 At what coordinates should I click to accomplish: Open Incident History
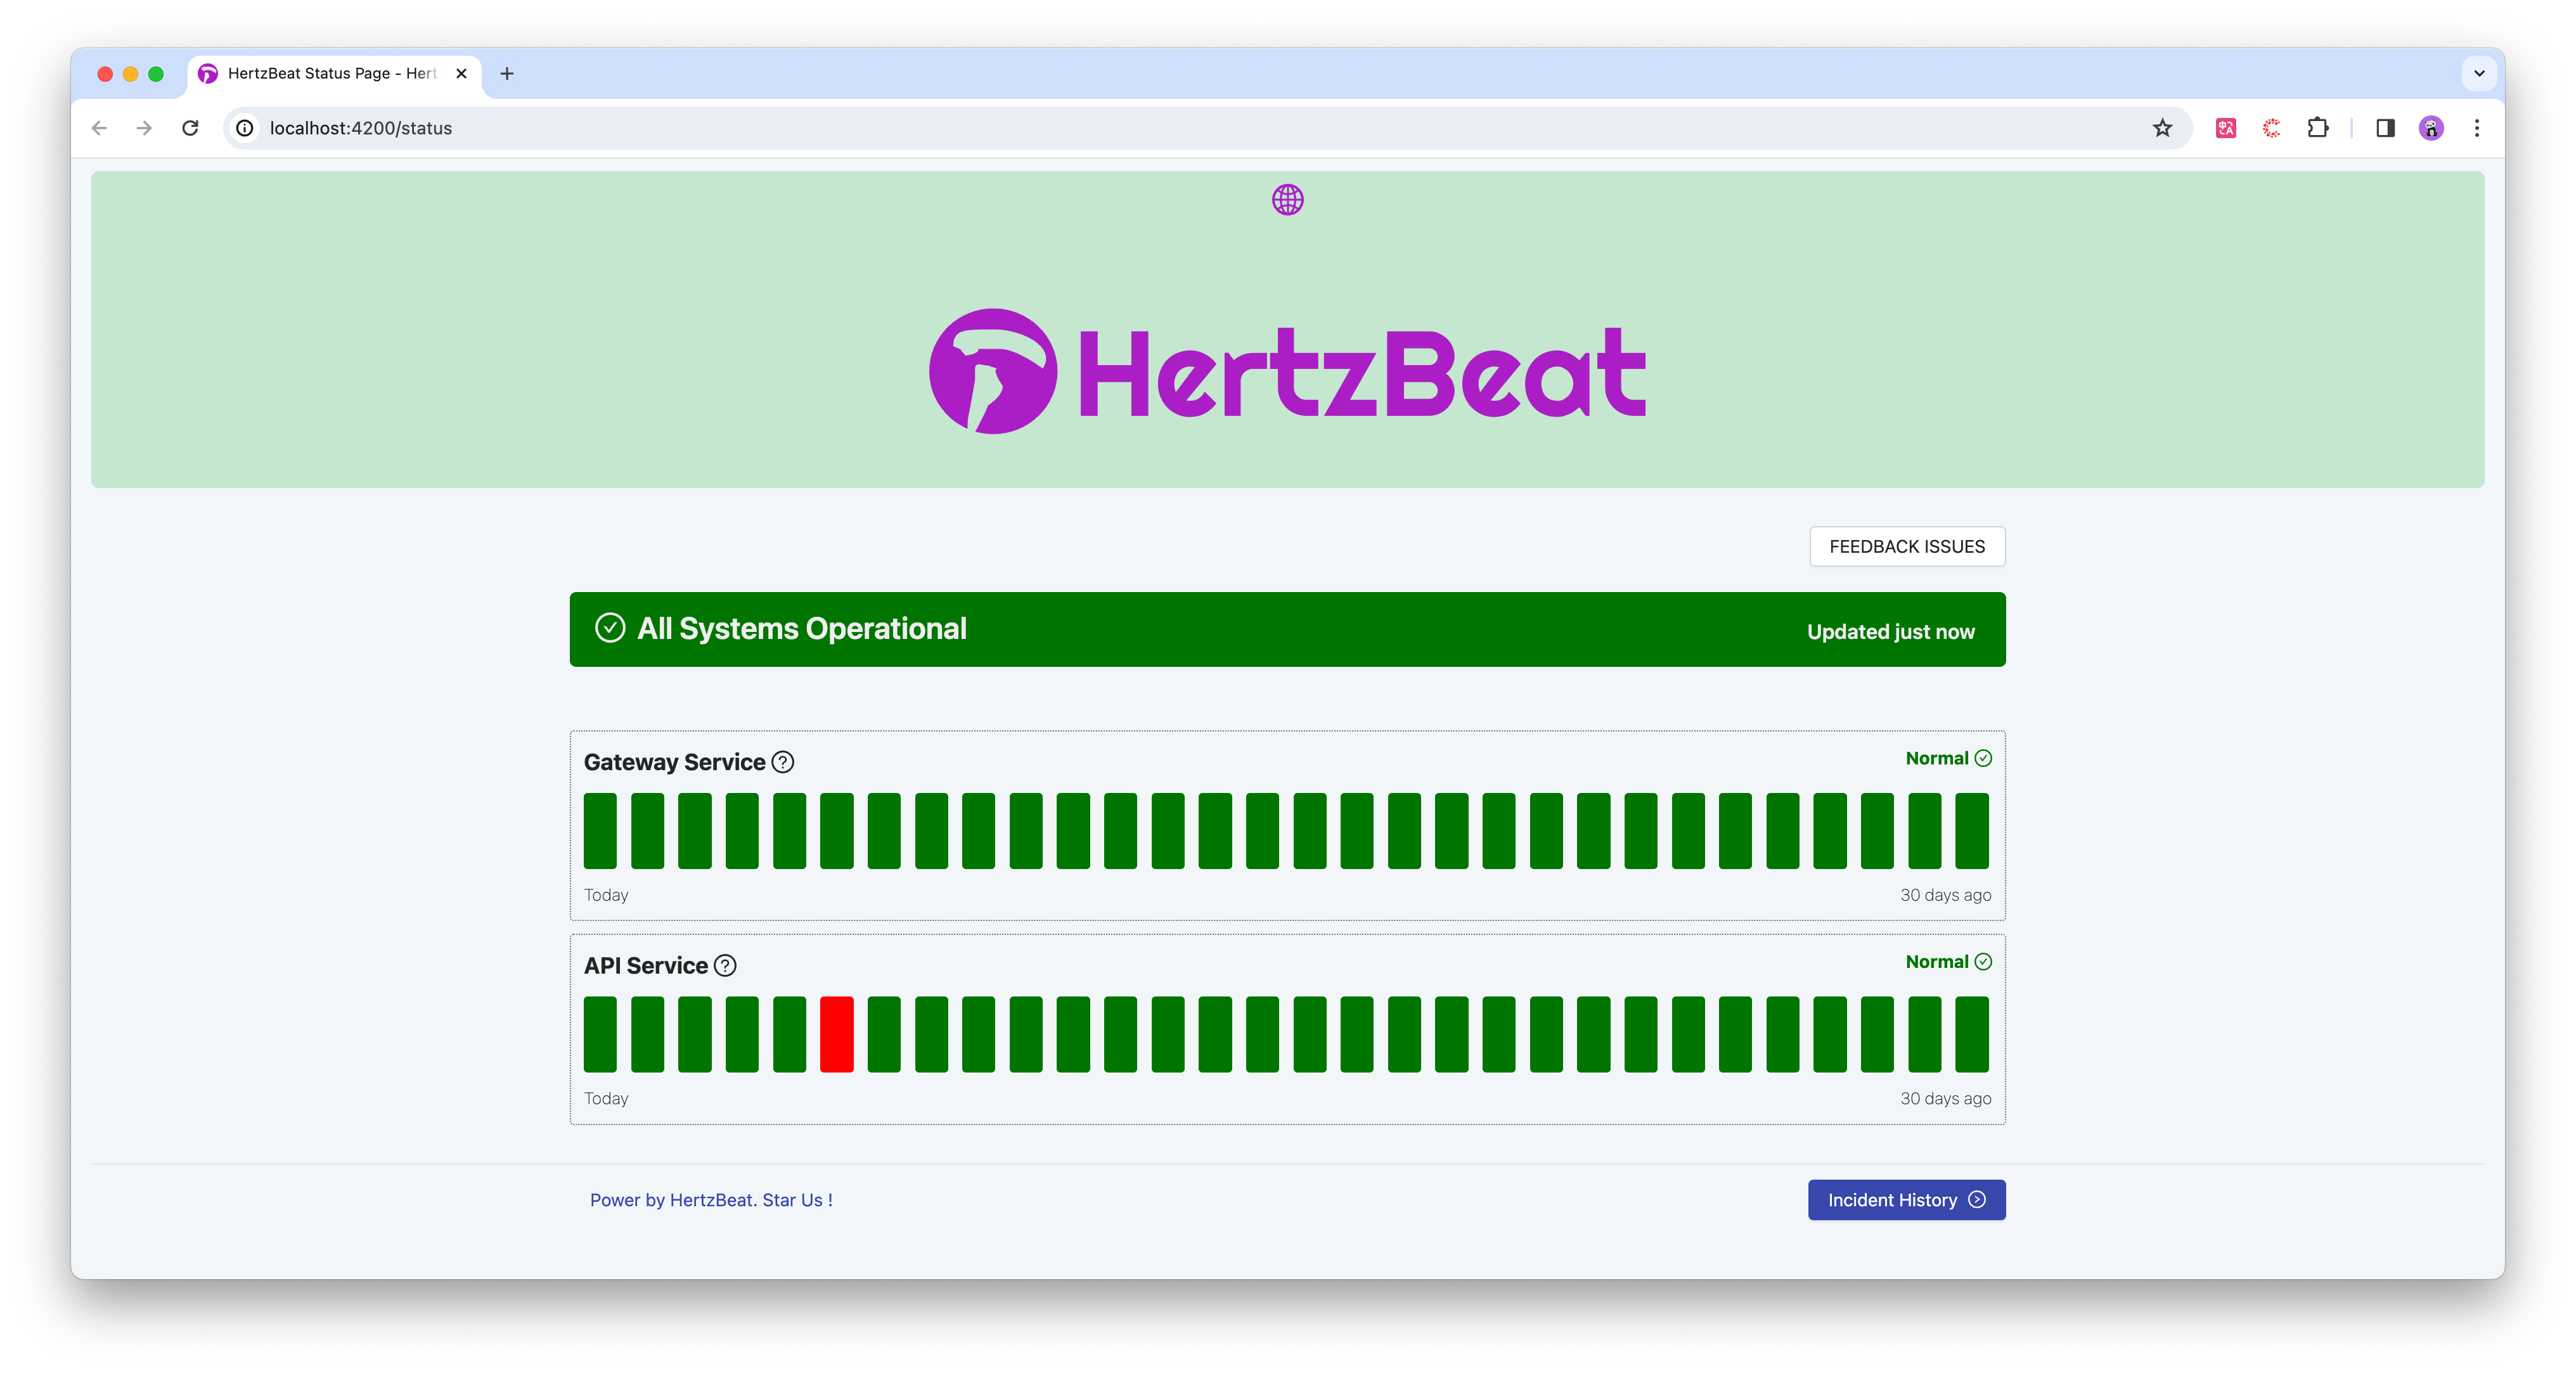1905,1200
